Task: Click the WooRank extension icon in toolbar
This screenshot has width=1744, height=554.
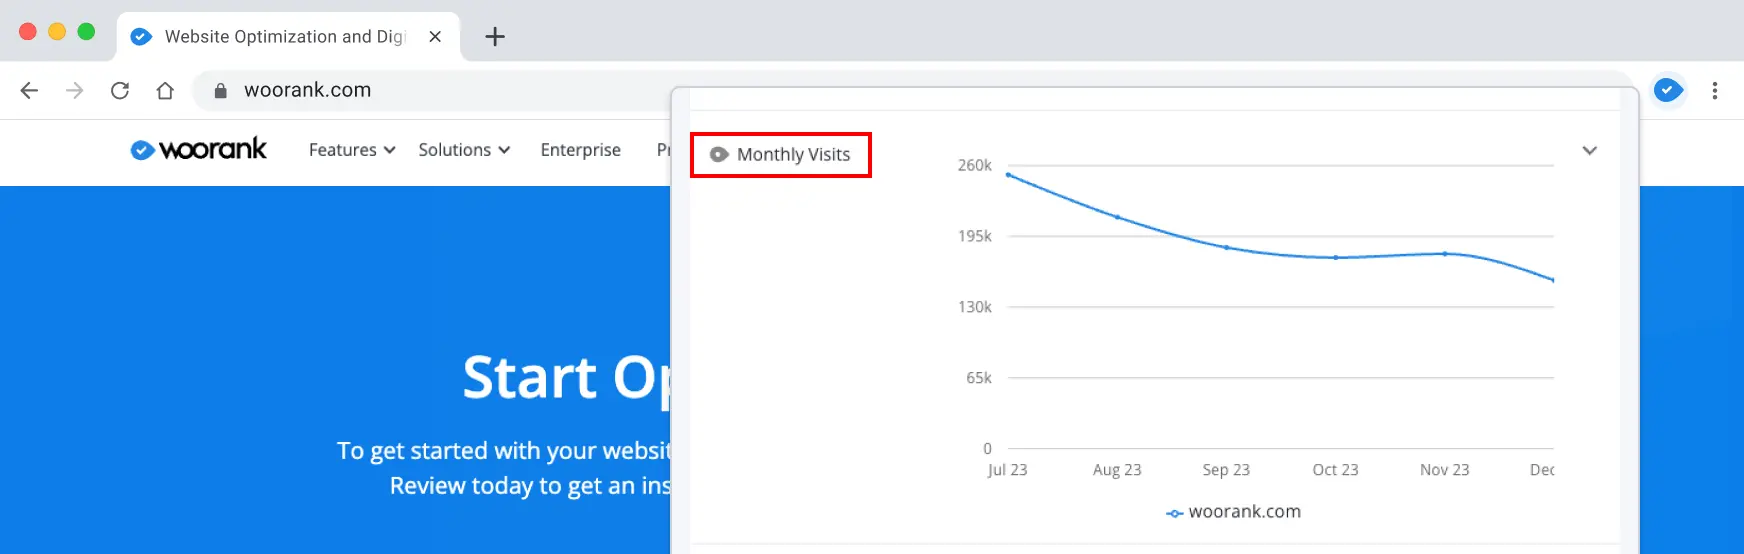Action: click(1667, 90)
